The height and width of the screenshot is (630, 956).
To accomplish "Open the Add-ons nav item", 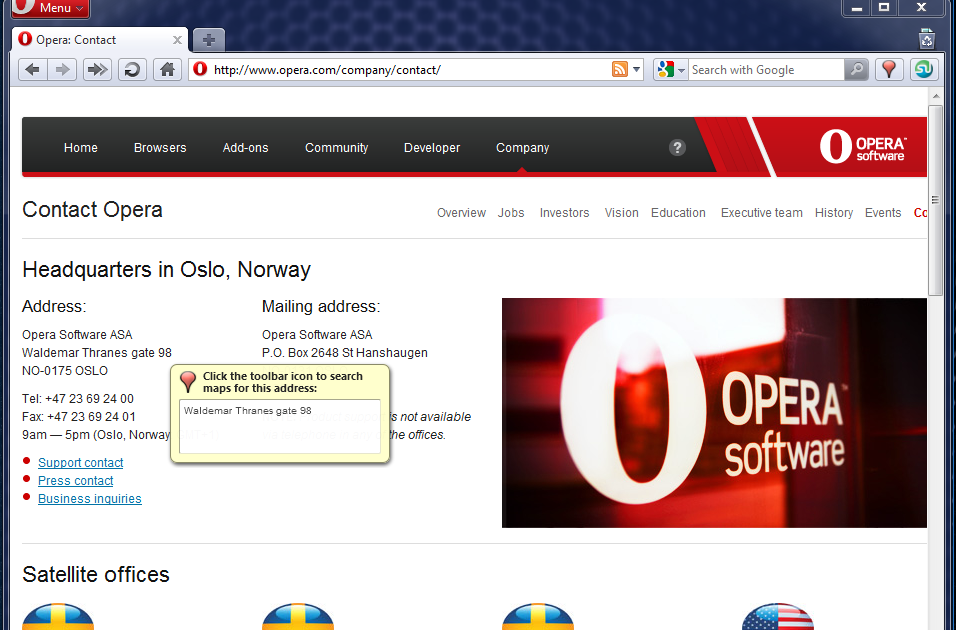I will coord(245,148).
